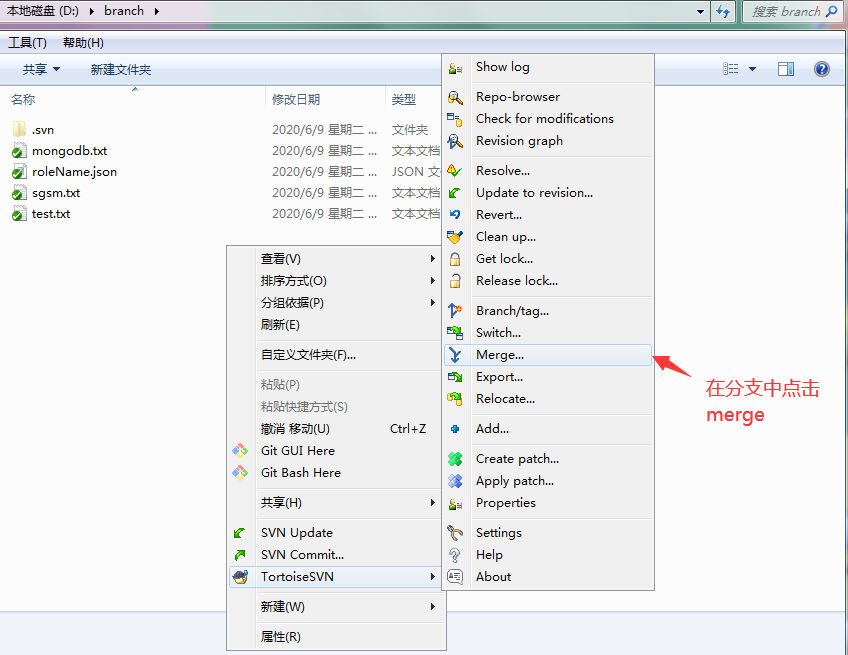Open the 工具(T) menu

click(x=27, y=43)
